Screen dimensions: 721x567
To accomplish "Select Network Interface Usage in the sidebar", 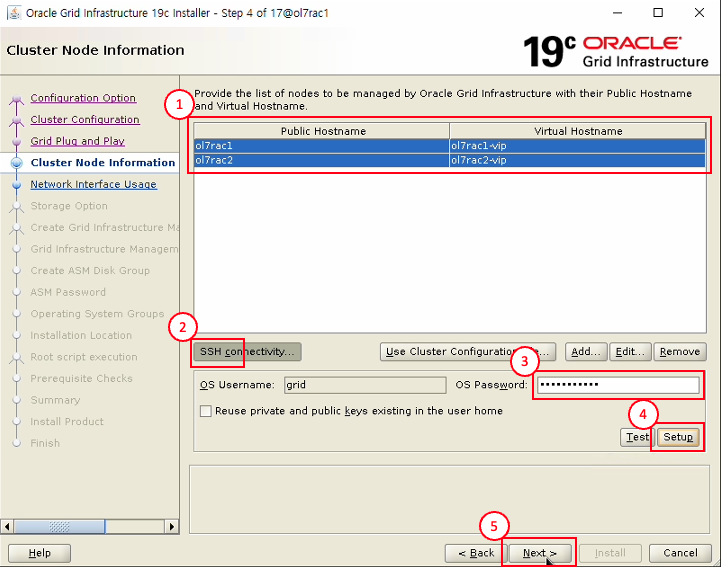I will 93,184.
